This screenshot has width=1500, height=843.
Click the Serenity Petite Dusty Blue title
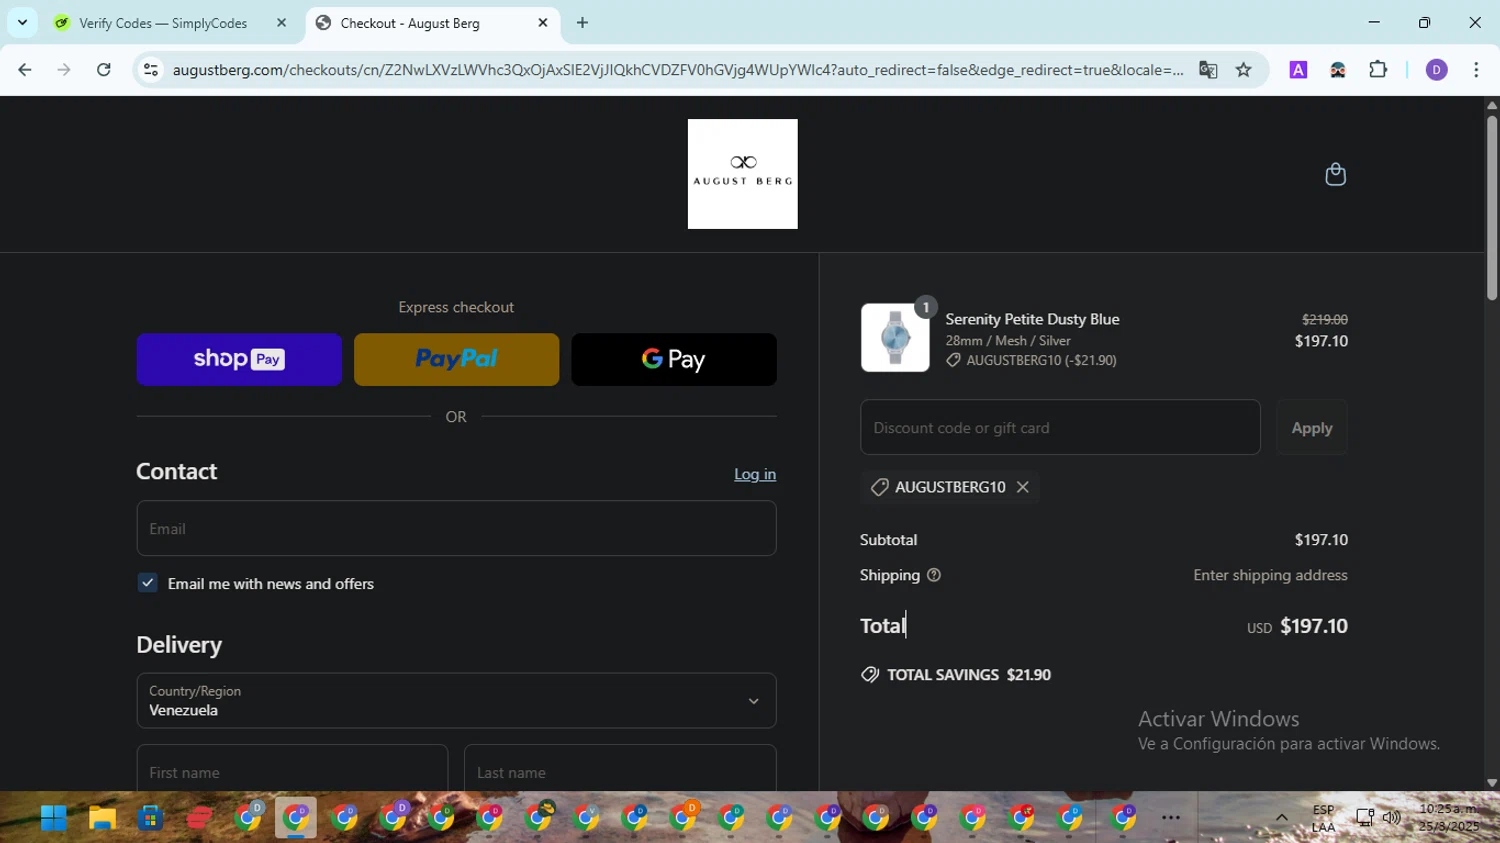coord(1032,319)
